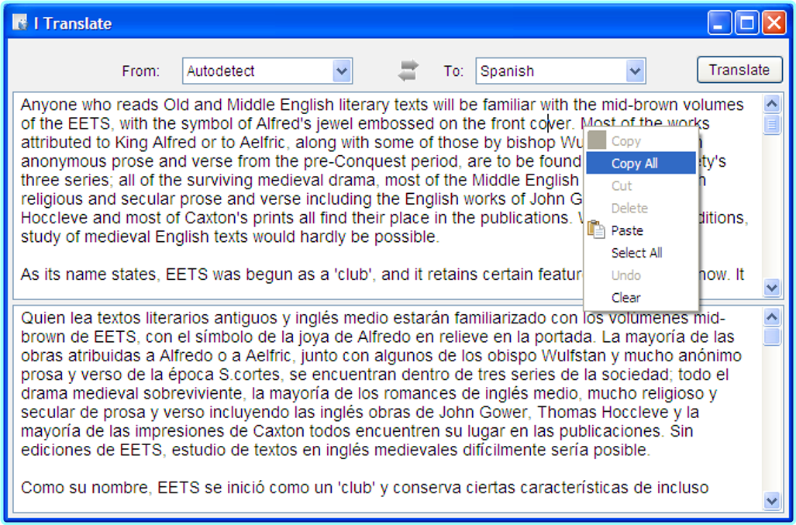Click the word 'Quien' in the translated text
Image resolution: width=796 pixels, height=525 pixels.
(43, 318)
